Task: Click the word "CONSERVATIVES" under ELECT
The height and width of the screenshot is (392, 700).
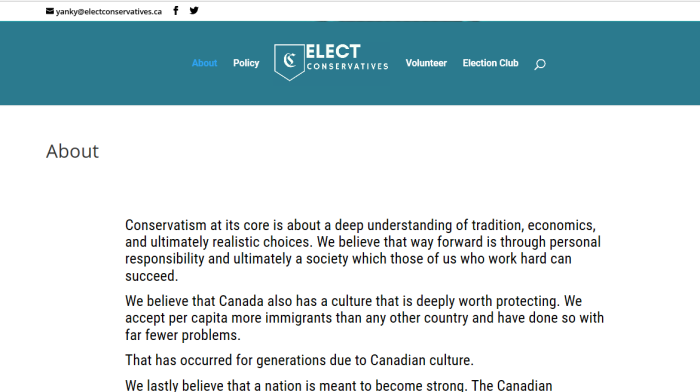Action: point(347,67)
